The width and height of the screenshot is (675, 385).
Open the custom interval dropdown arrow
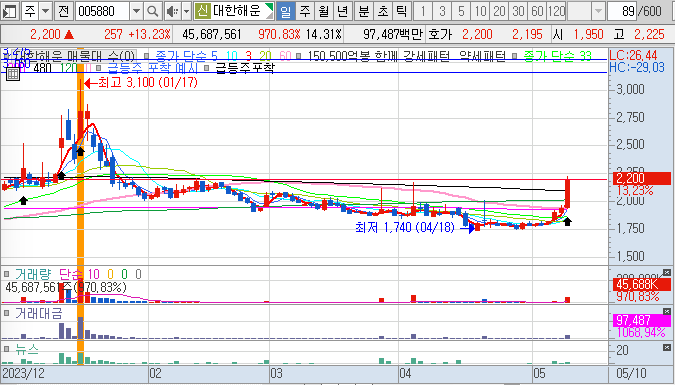598,11
